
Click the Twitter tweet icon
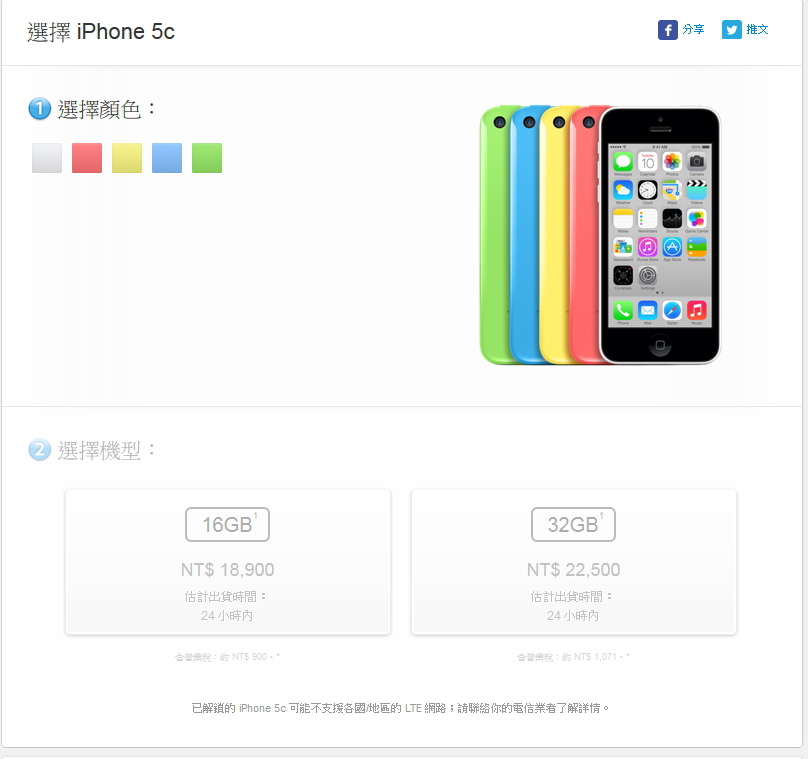[731, 30]
